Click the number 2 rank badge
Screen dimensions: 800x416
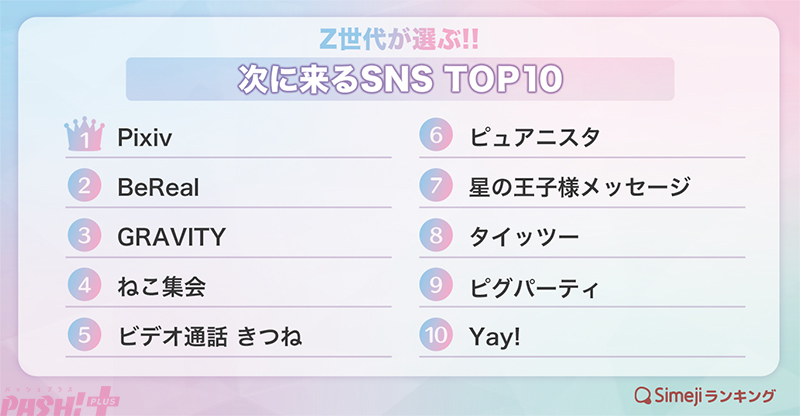(x=85, y=187)
